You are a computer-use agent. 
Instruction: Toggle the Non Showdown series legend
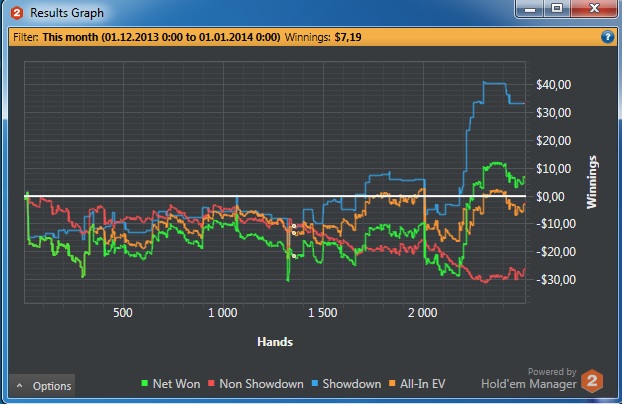[x=256, y=384]
